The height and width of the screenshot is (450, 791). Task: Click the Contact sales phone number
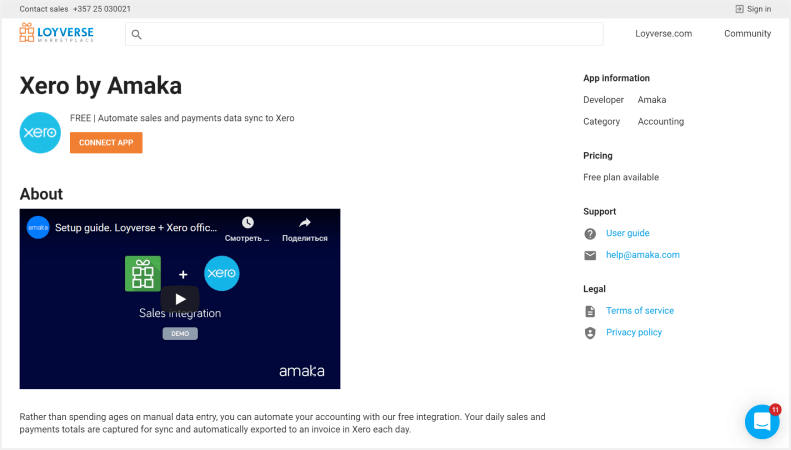pos(102,9)
